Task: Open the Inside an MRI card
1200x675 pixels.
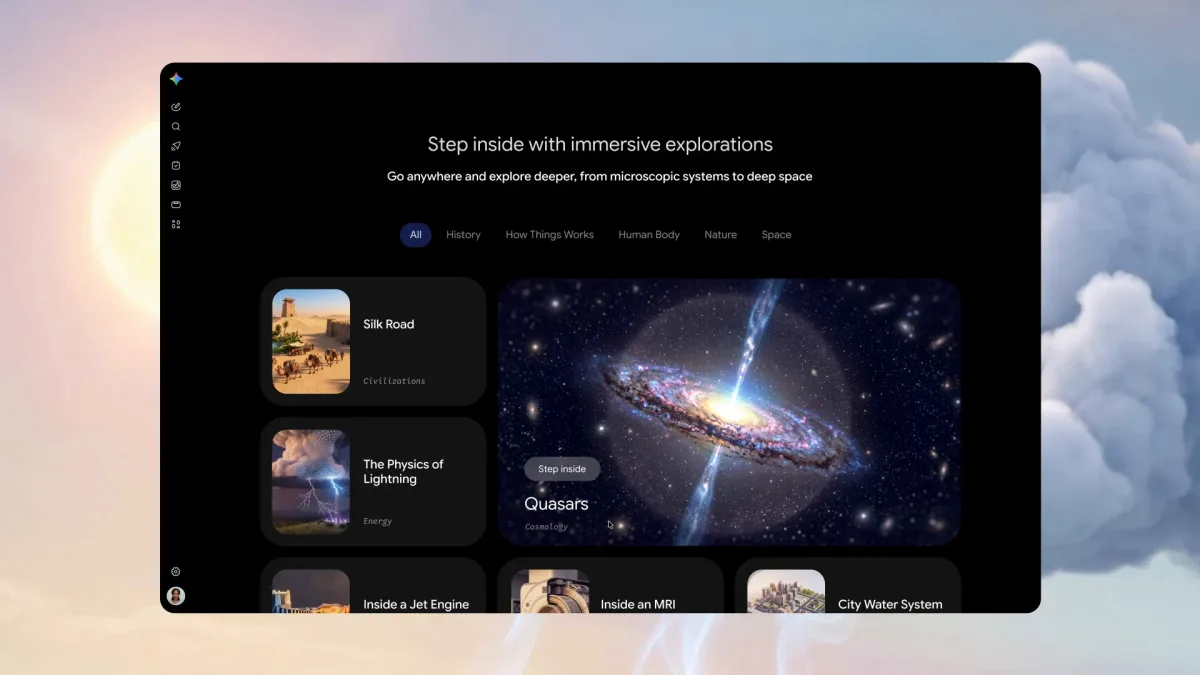Action: [x=610, y=585]
